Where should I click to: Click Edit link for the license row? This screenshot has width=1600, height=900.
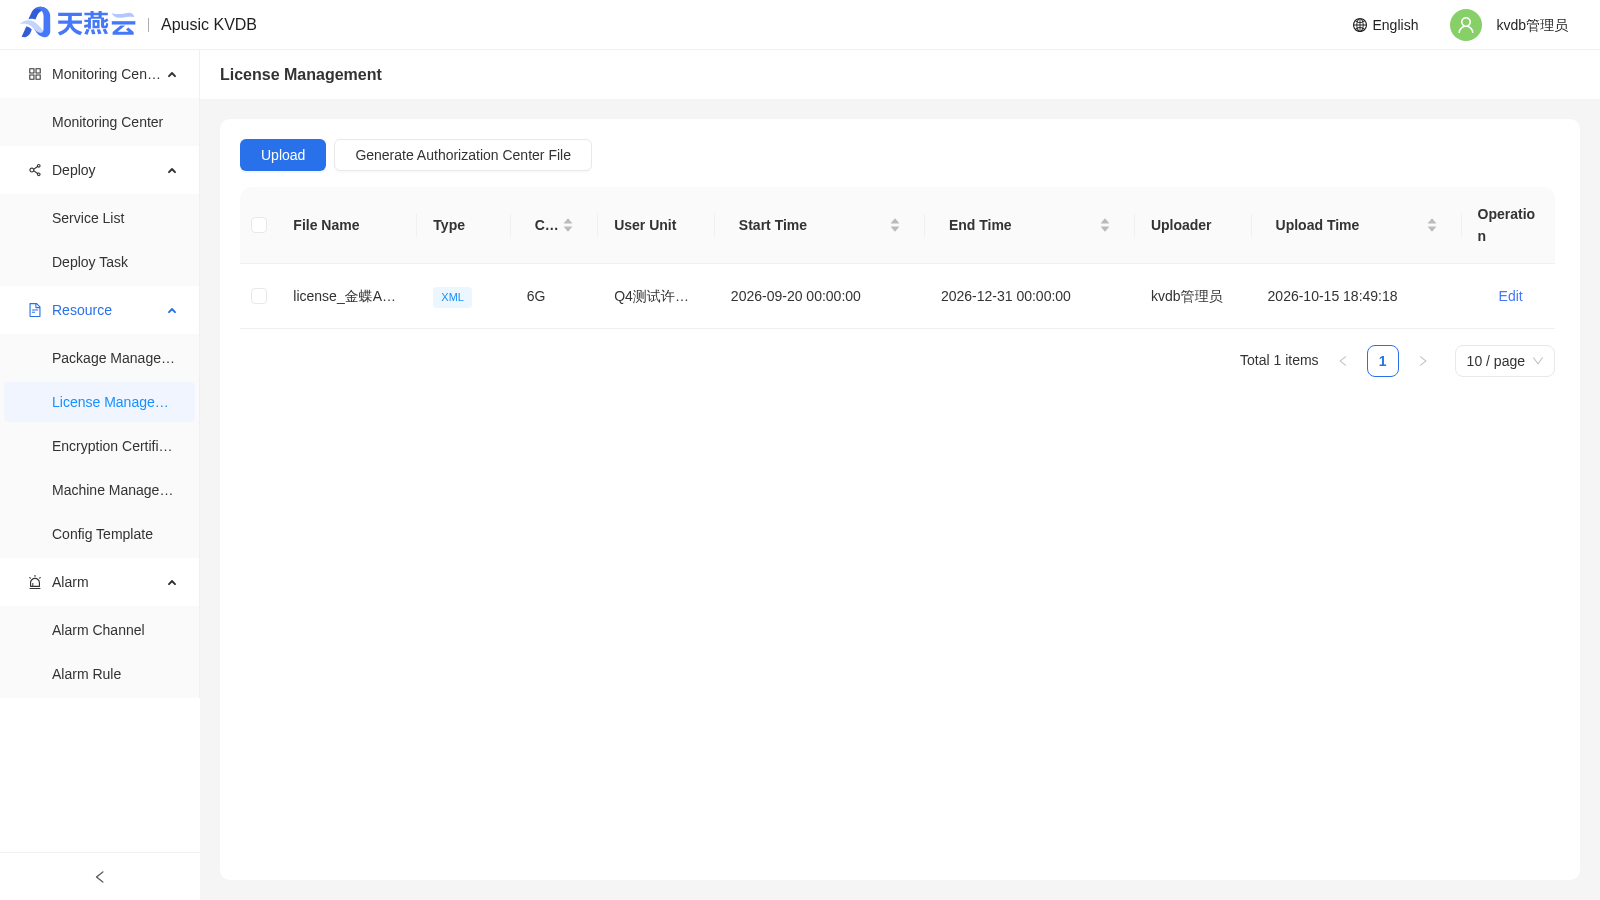pyautogui.click(x=1510, y=296)
